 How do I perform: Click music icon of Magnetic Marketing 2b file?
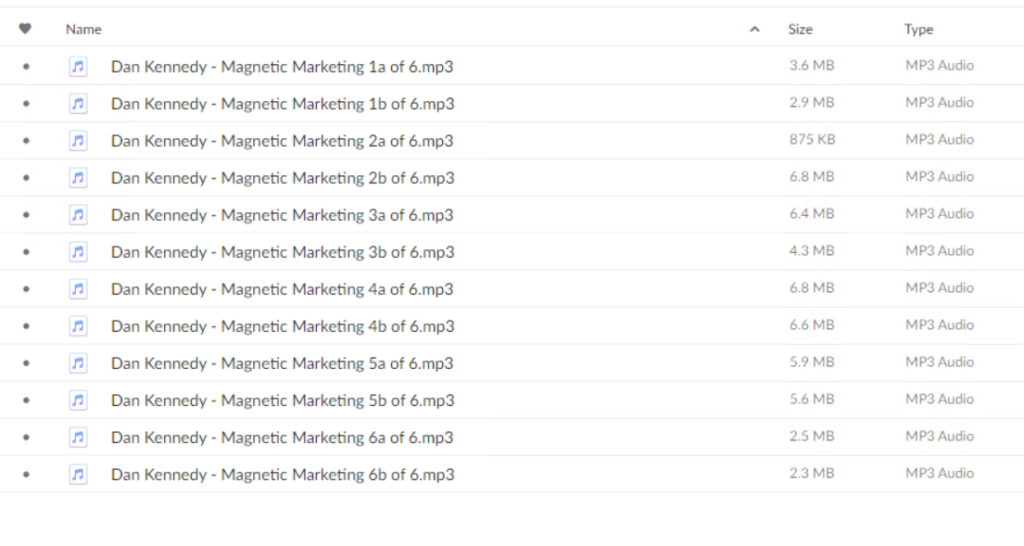click(78, 178)
